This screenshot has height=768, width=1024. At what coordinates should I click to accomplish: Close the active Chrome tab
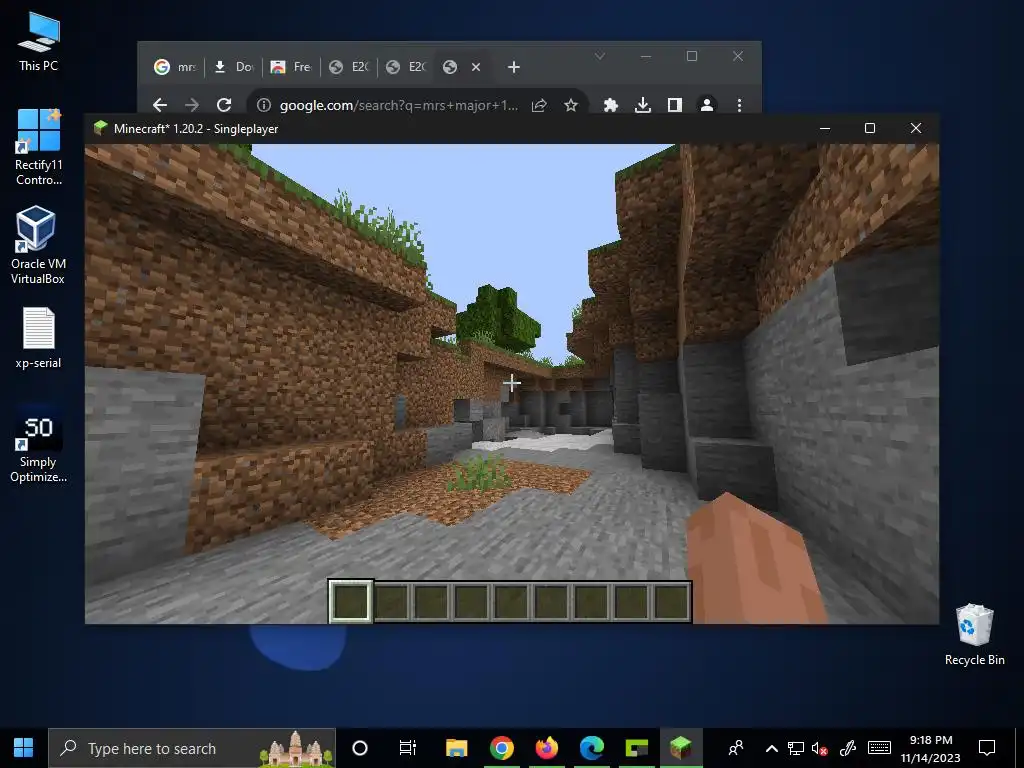point(476,67)
